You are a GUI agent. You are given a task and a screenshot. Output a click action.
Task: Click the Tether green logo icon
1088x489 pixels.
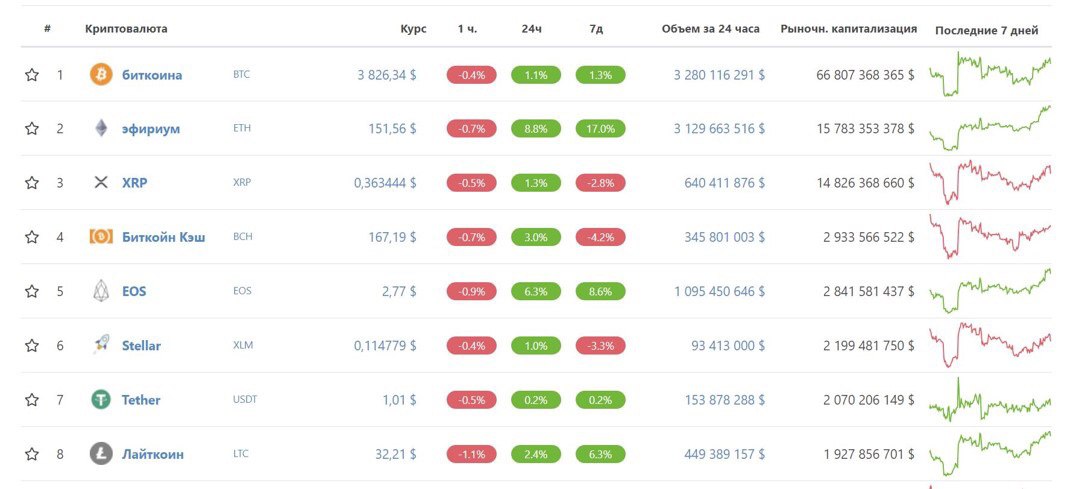[101, 400]
